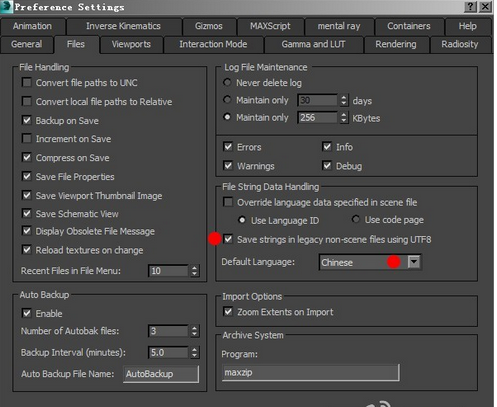Switch to the Containers tab
497x407 pixels.
(409, 26)
